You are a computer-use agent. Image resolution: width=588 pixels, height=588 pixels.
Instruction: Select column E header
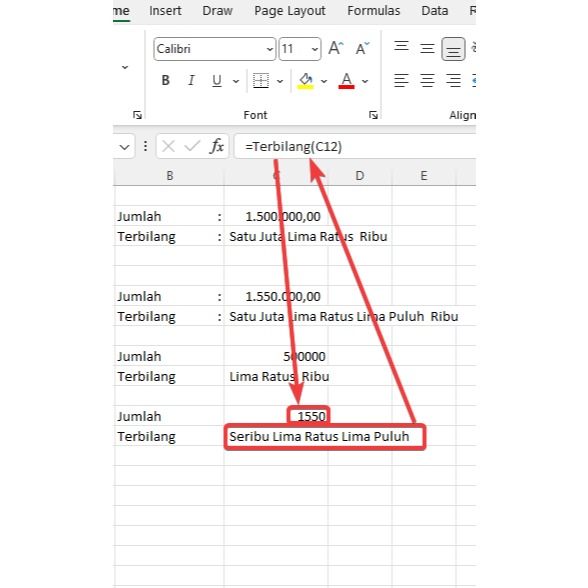[x=424, y=176]
